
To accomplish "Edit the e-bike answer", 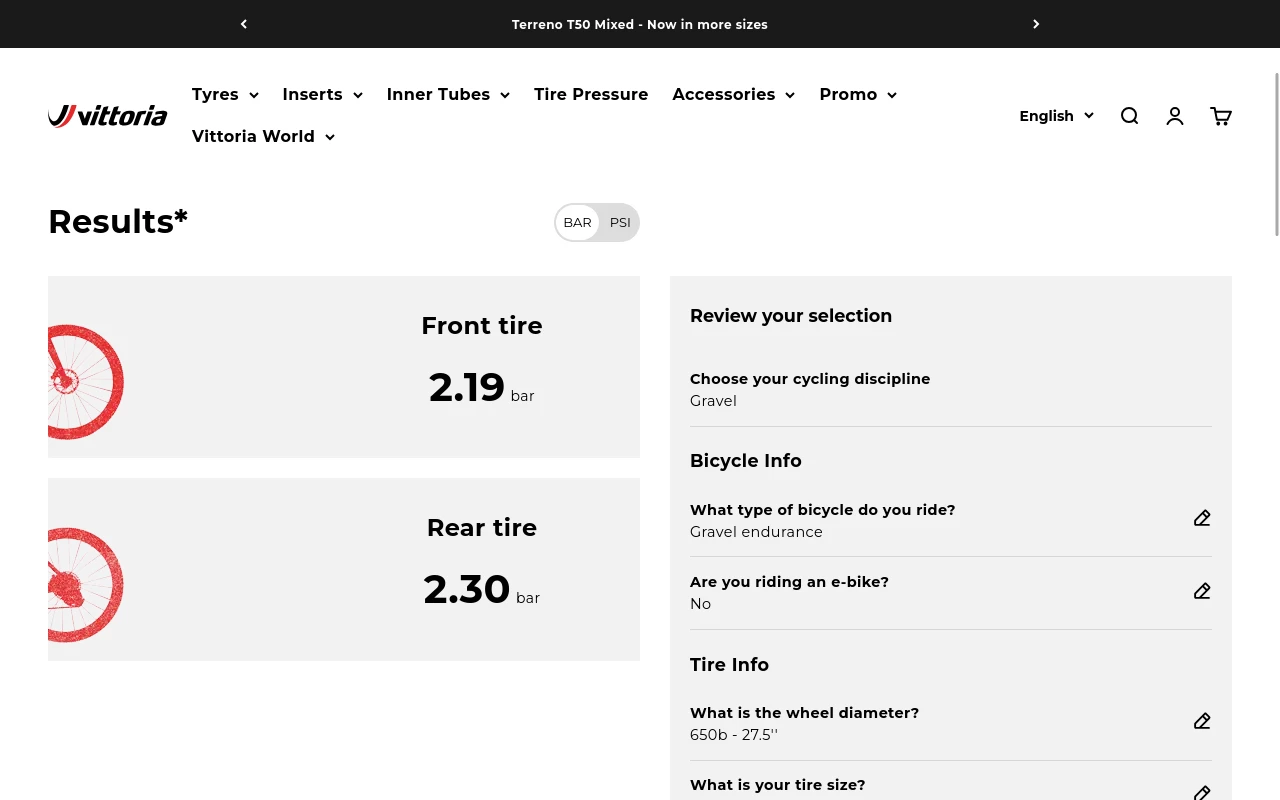I will click(1202, 591).
